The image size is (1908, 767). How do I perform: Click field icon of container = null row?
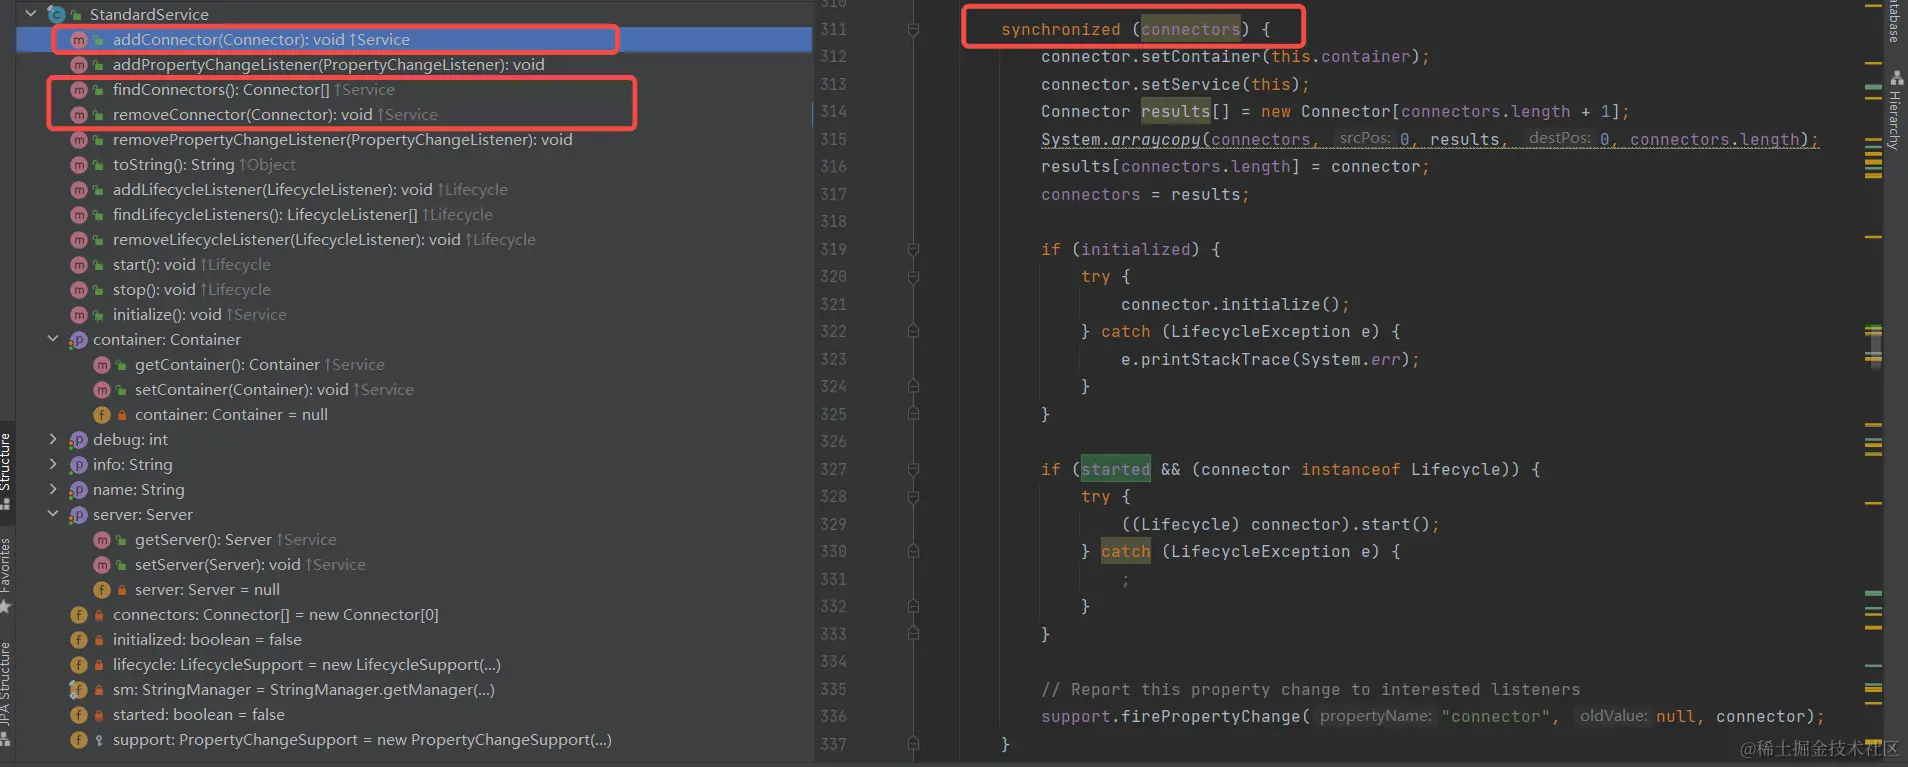[x=101, y=415]
